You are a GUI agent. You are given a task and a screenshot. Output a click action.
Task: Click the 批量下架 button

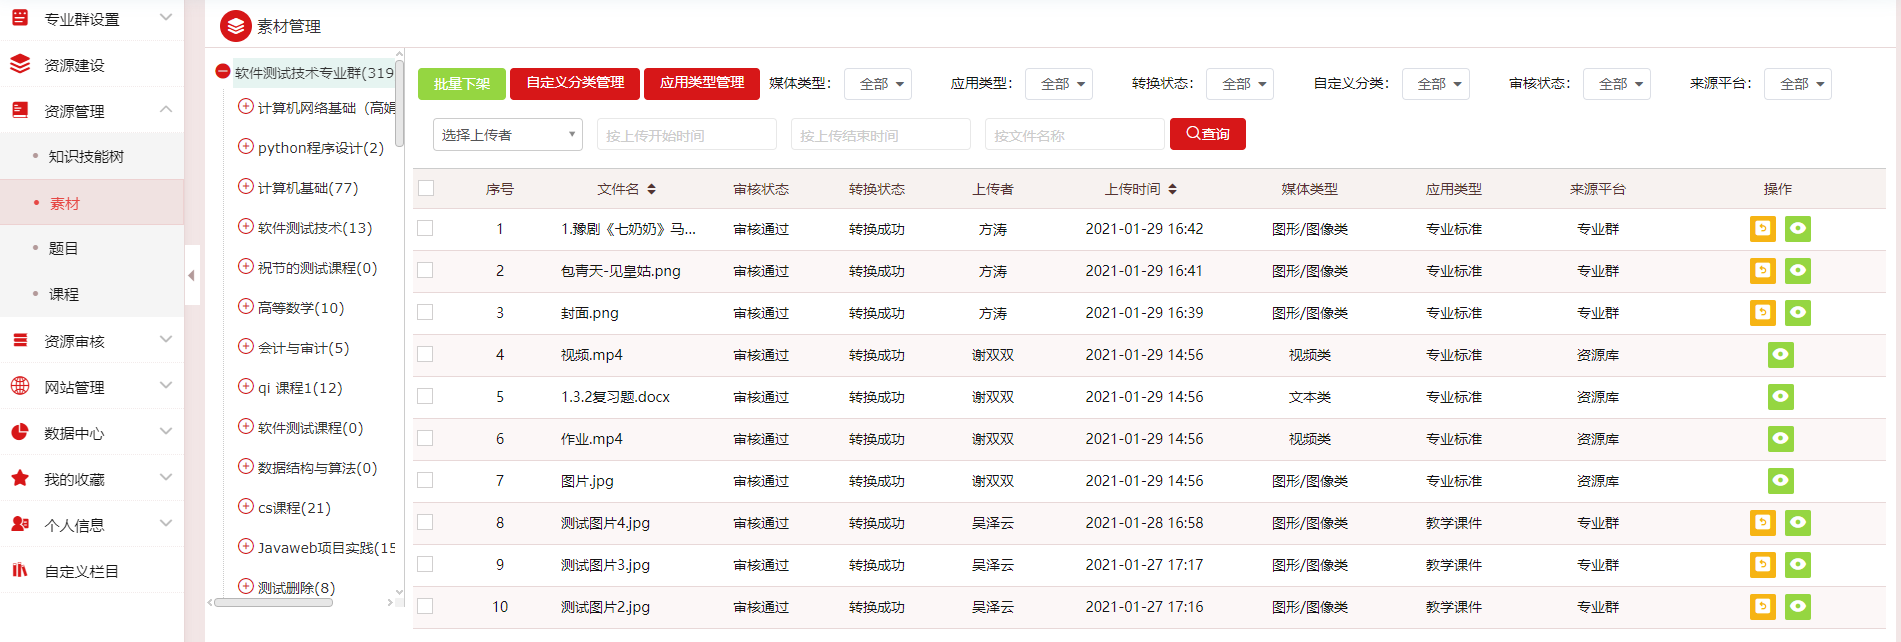coord(462,84)
